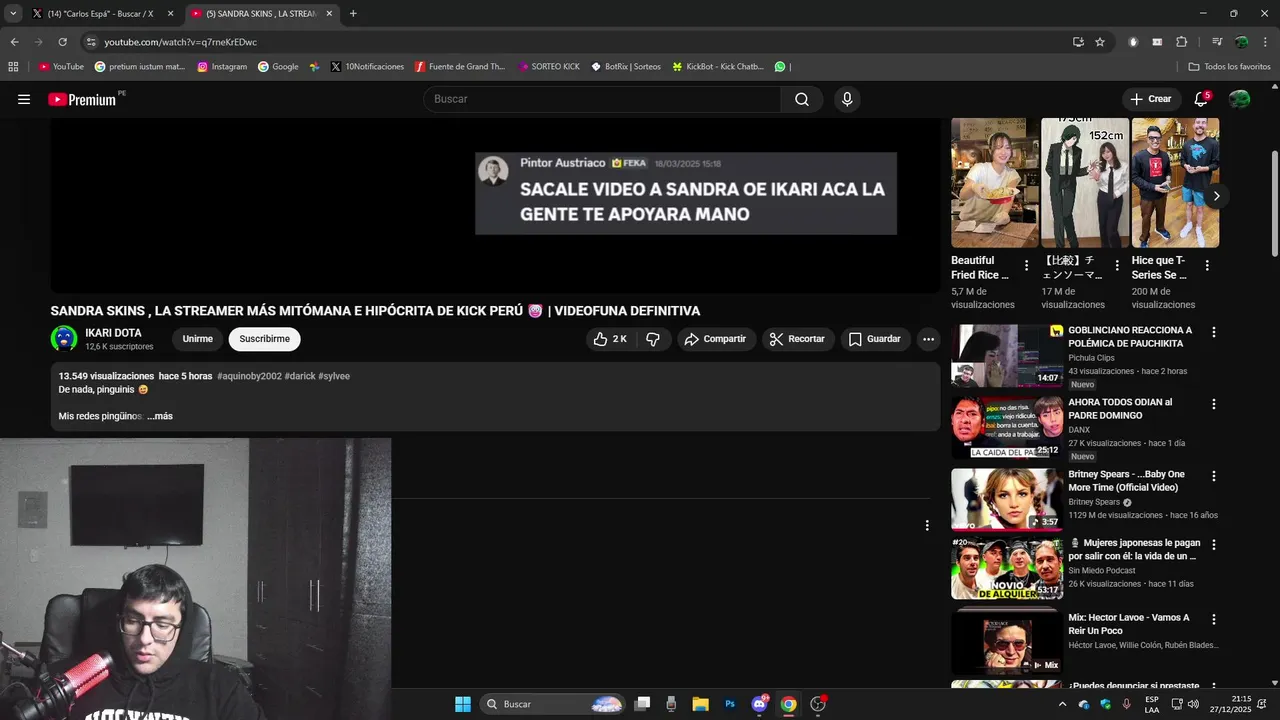The width and height of the screenshot is (1280, 720).
Task: Open options for Mujeres japonesas video
Action: tap(1214, 545)
